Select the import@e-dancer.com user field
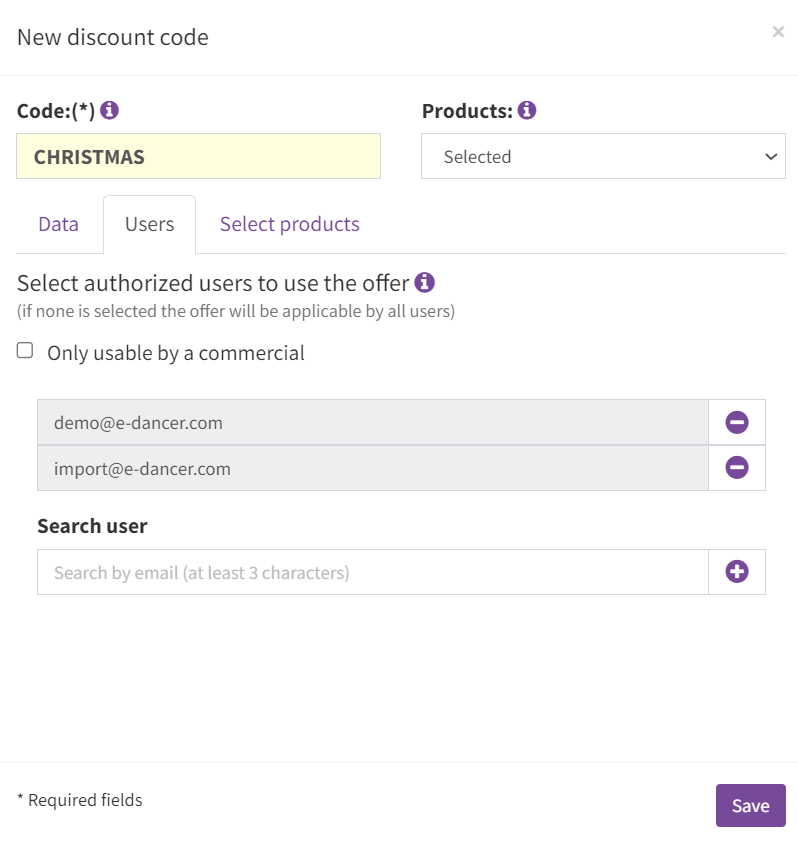798x855 pixels. (x=373, y=468)
